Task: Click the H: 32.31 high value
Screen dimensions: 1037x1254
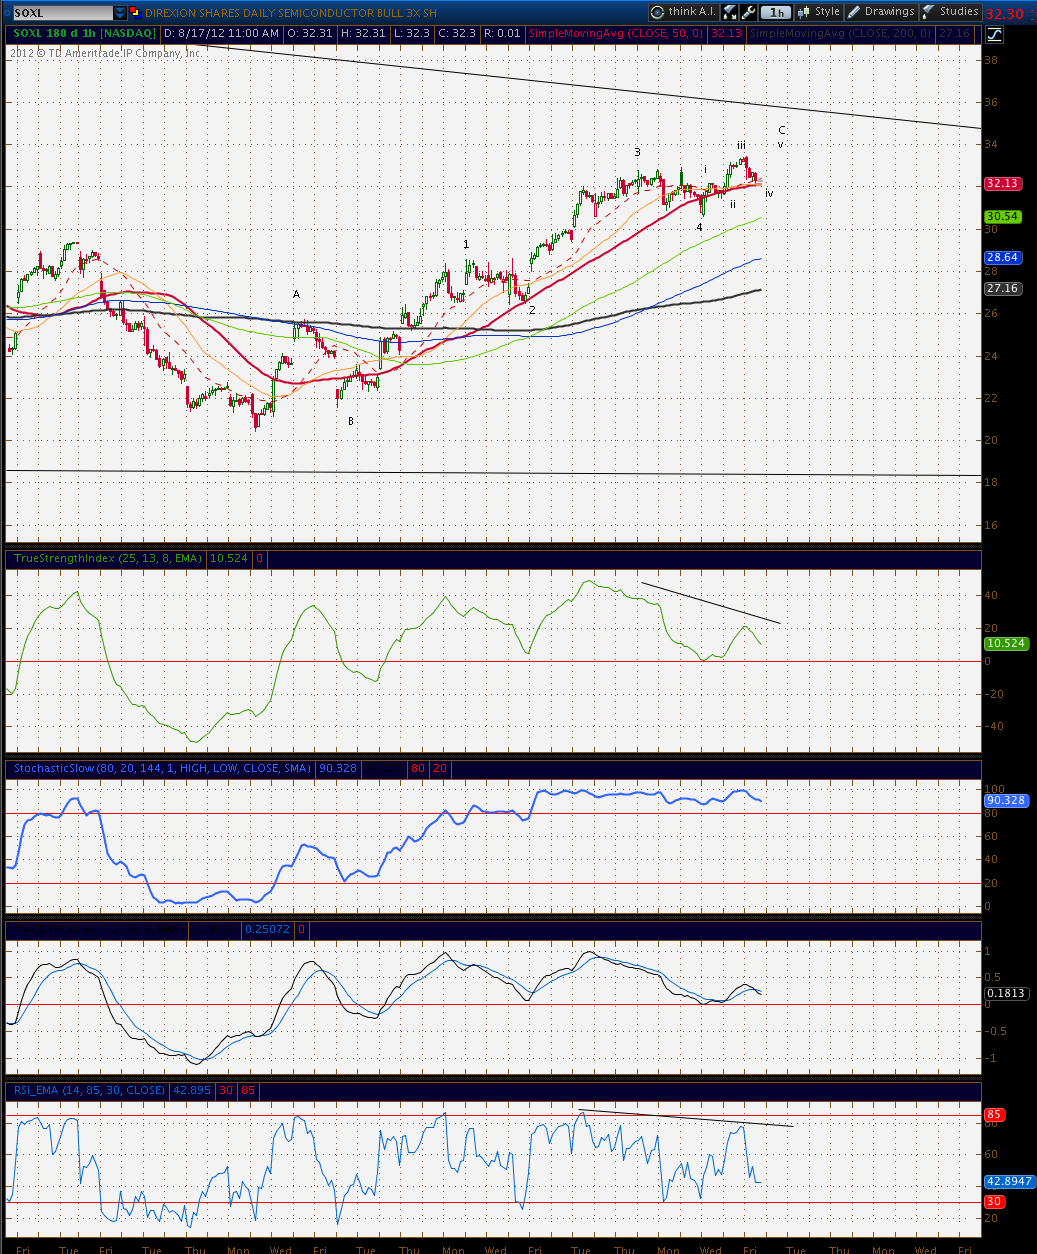Action: [x=363, y=33]
